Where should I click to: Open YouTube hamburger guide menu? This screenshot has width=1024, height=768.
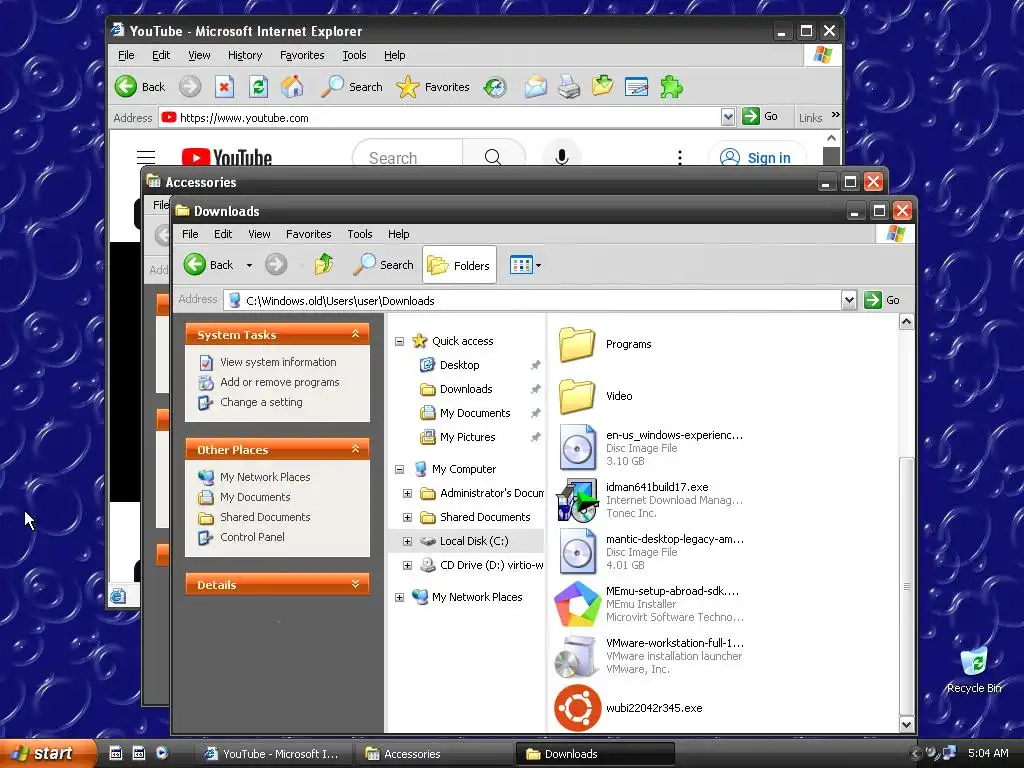tap(146, 157)
